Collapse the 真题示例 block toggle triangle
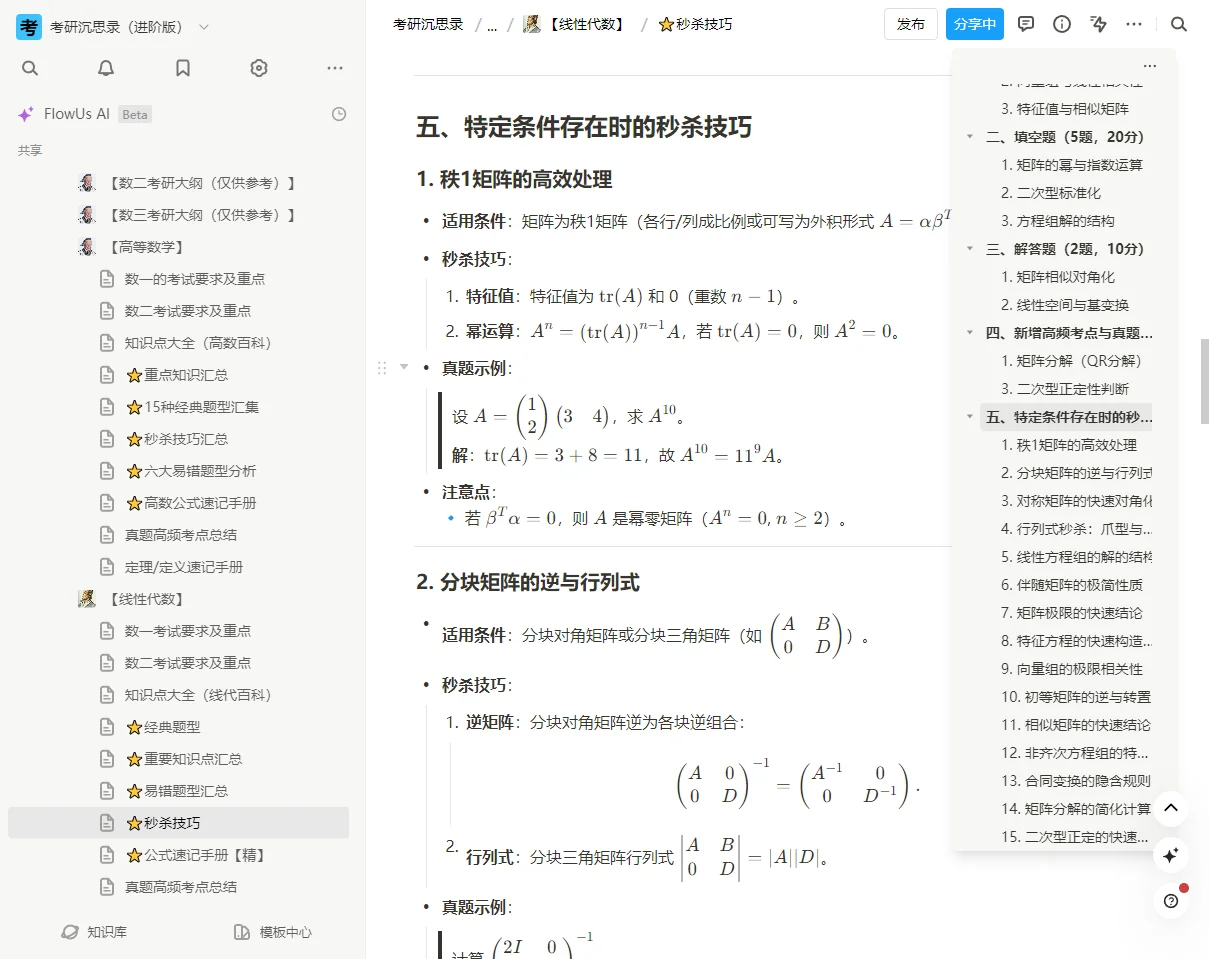 point(404,368)
